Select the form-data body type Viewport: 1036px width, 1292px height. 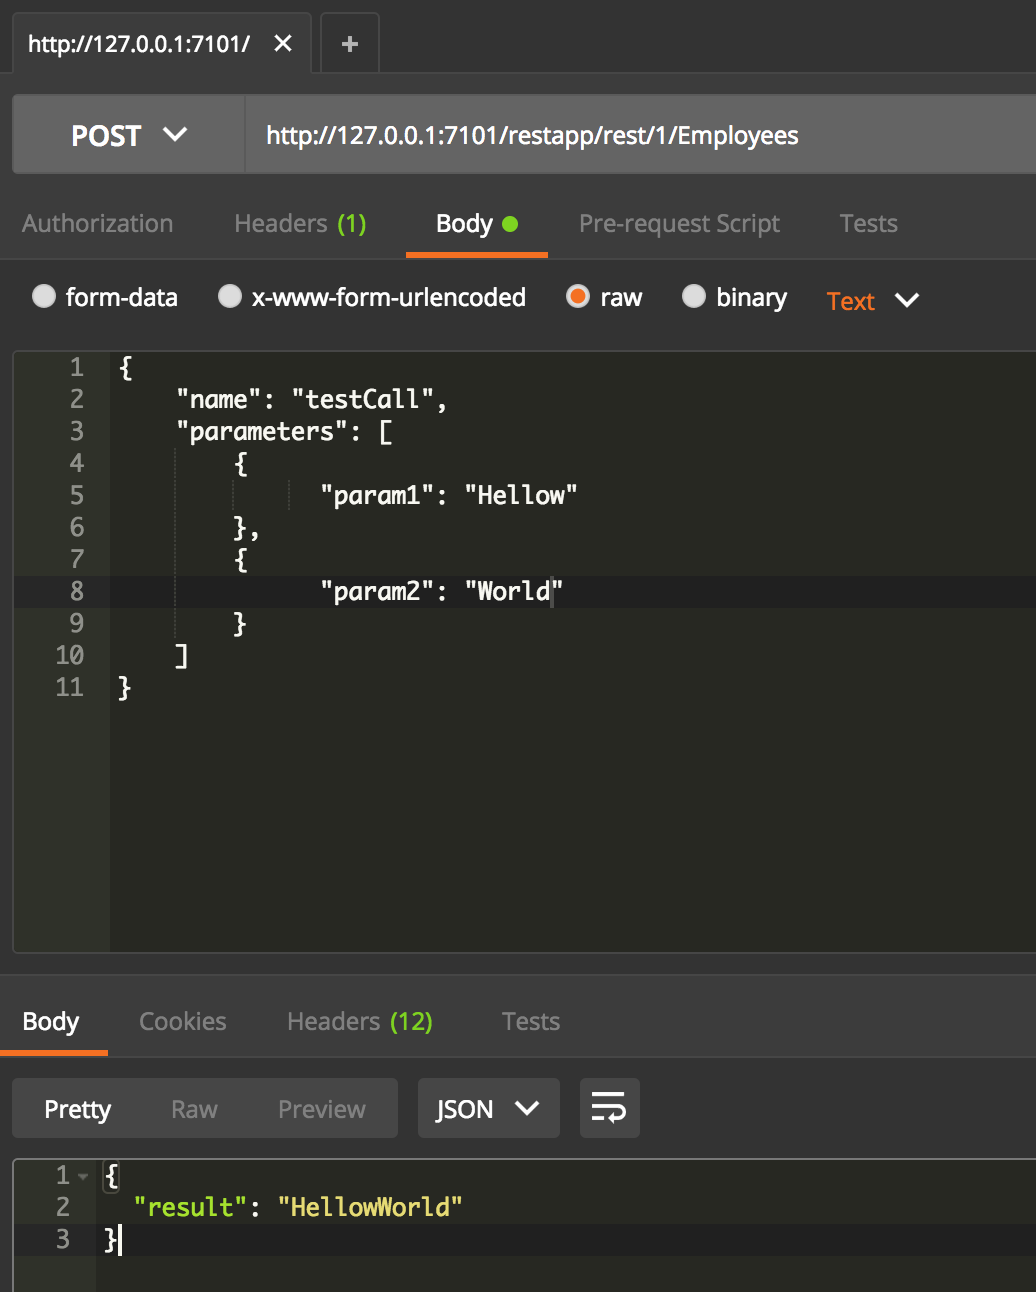(44, 296)
